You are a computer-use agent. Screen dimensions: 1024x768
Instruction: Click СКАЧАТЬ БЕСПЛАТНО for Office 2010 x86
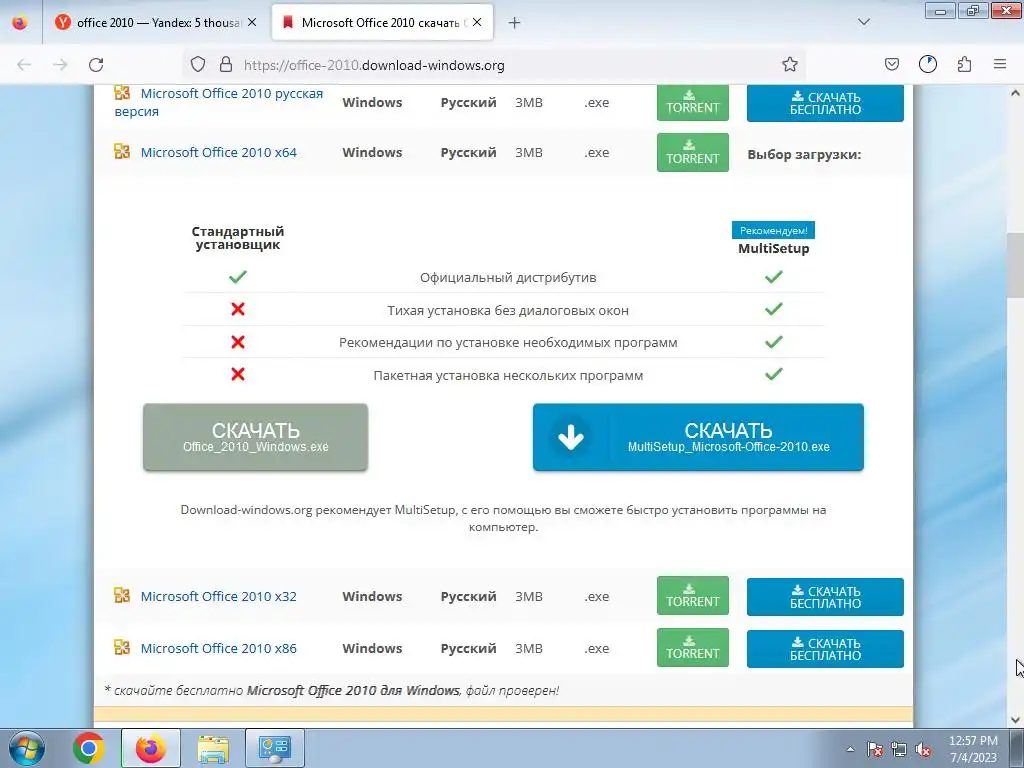click(x=825, y=648)
